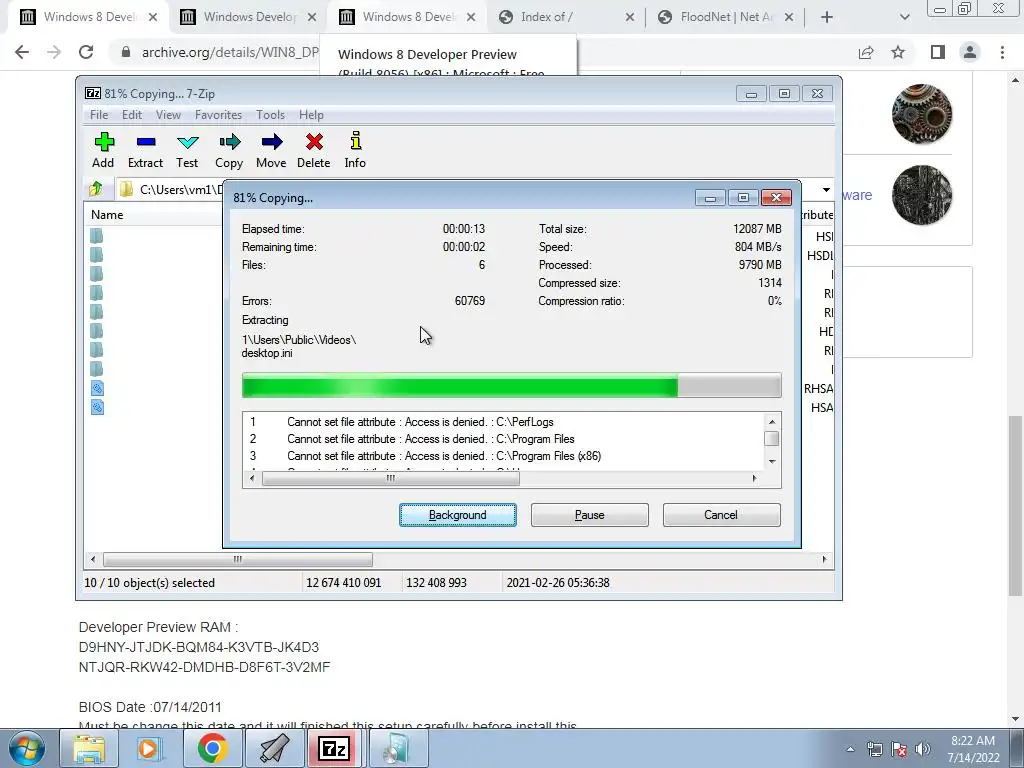Screen dimensions: 1024x768
Task: Click the Windows Start button
Action: click(x=27, y=748)
